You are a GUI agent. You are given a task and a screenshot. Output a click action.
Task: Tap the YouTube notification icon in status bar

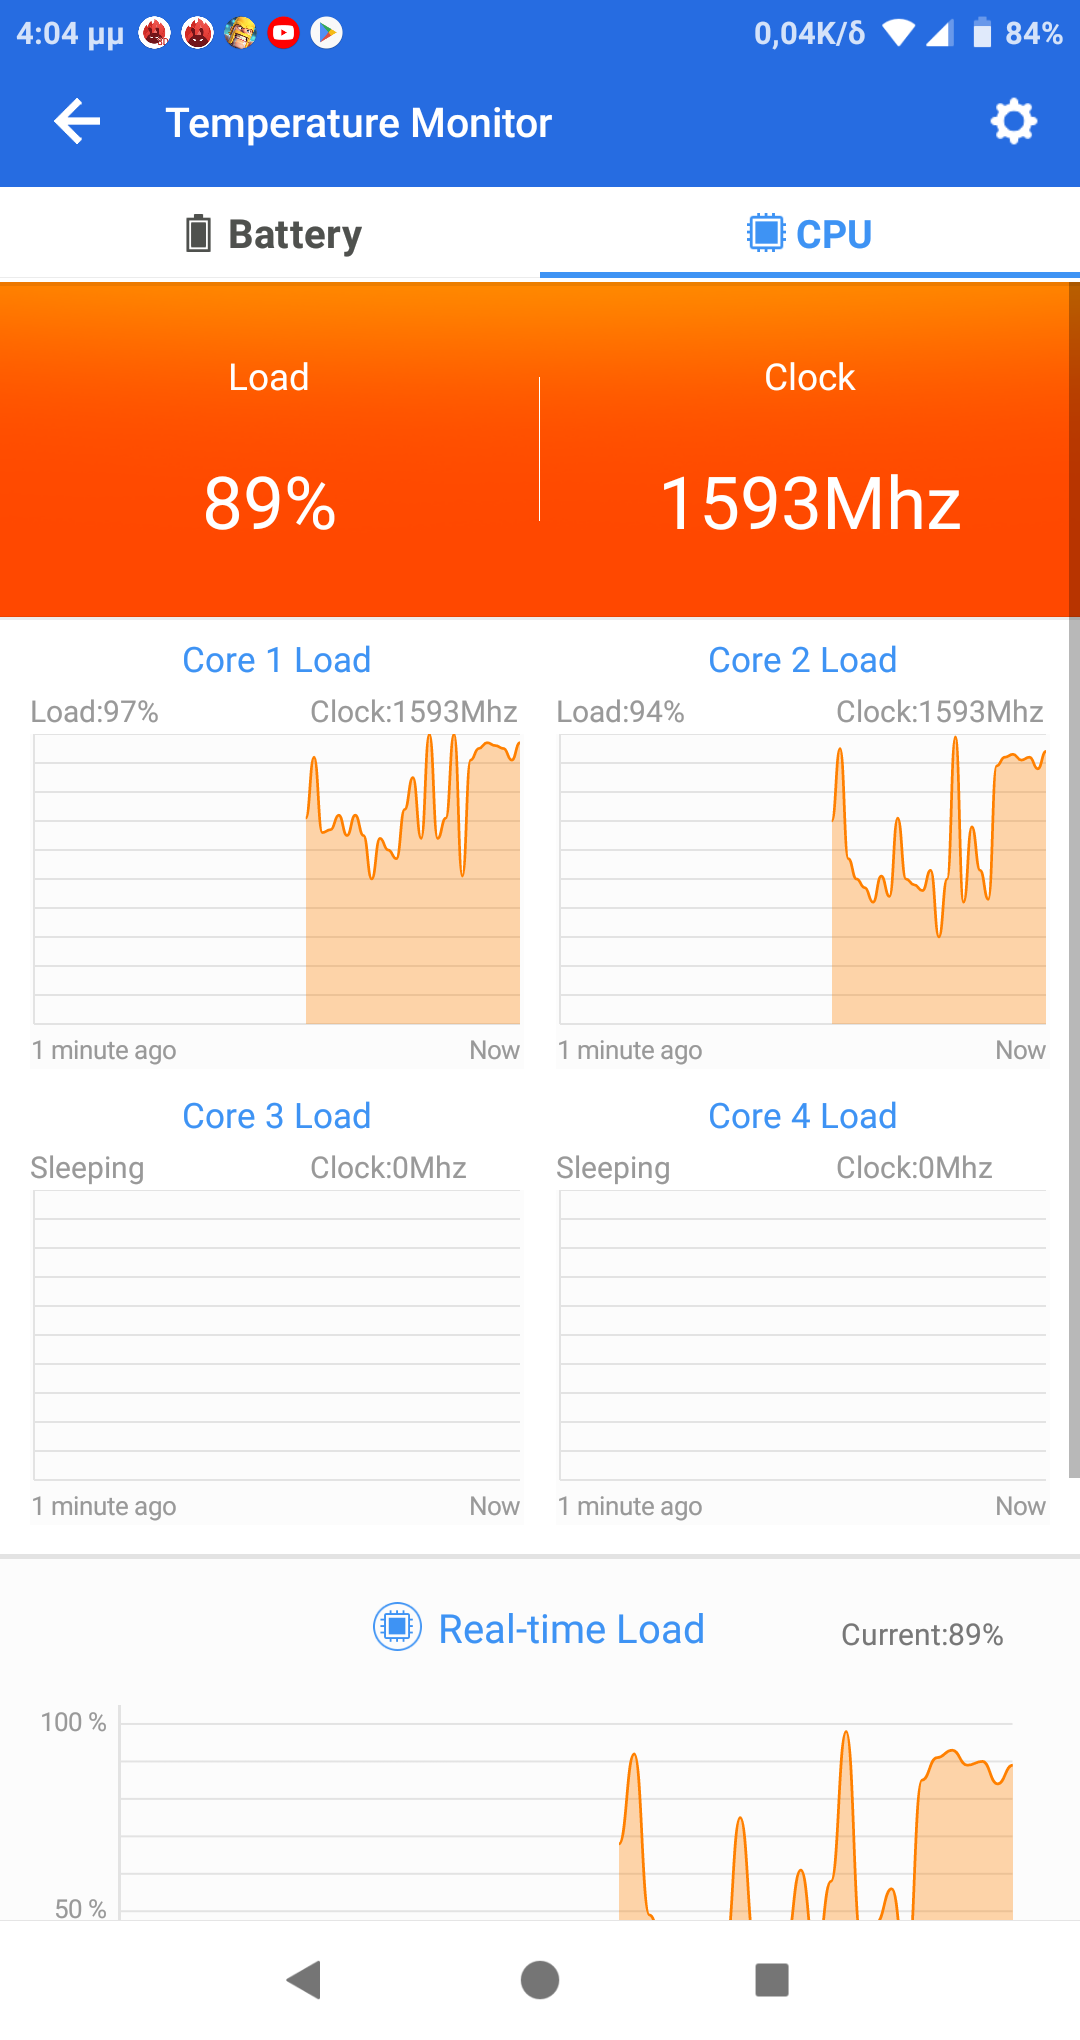pos(283,33)
